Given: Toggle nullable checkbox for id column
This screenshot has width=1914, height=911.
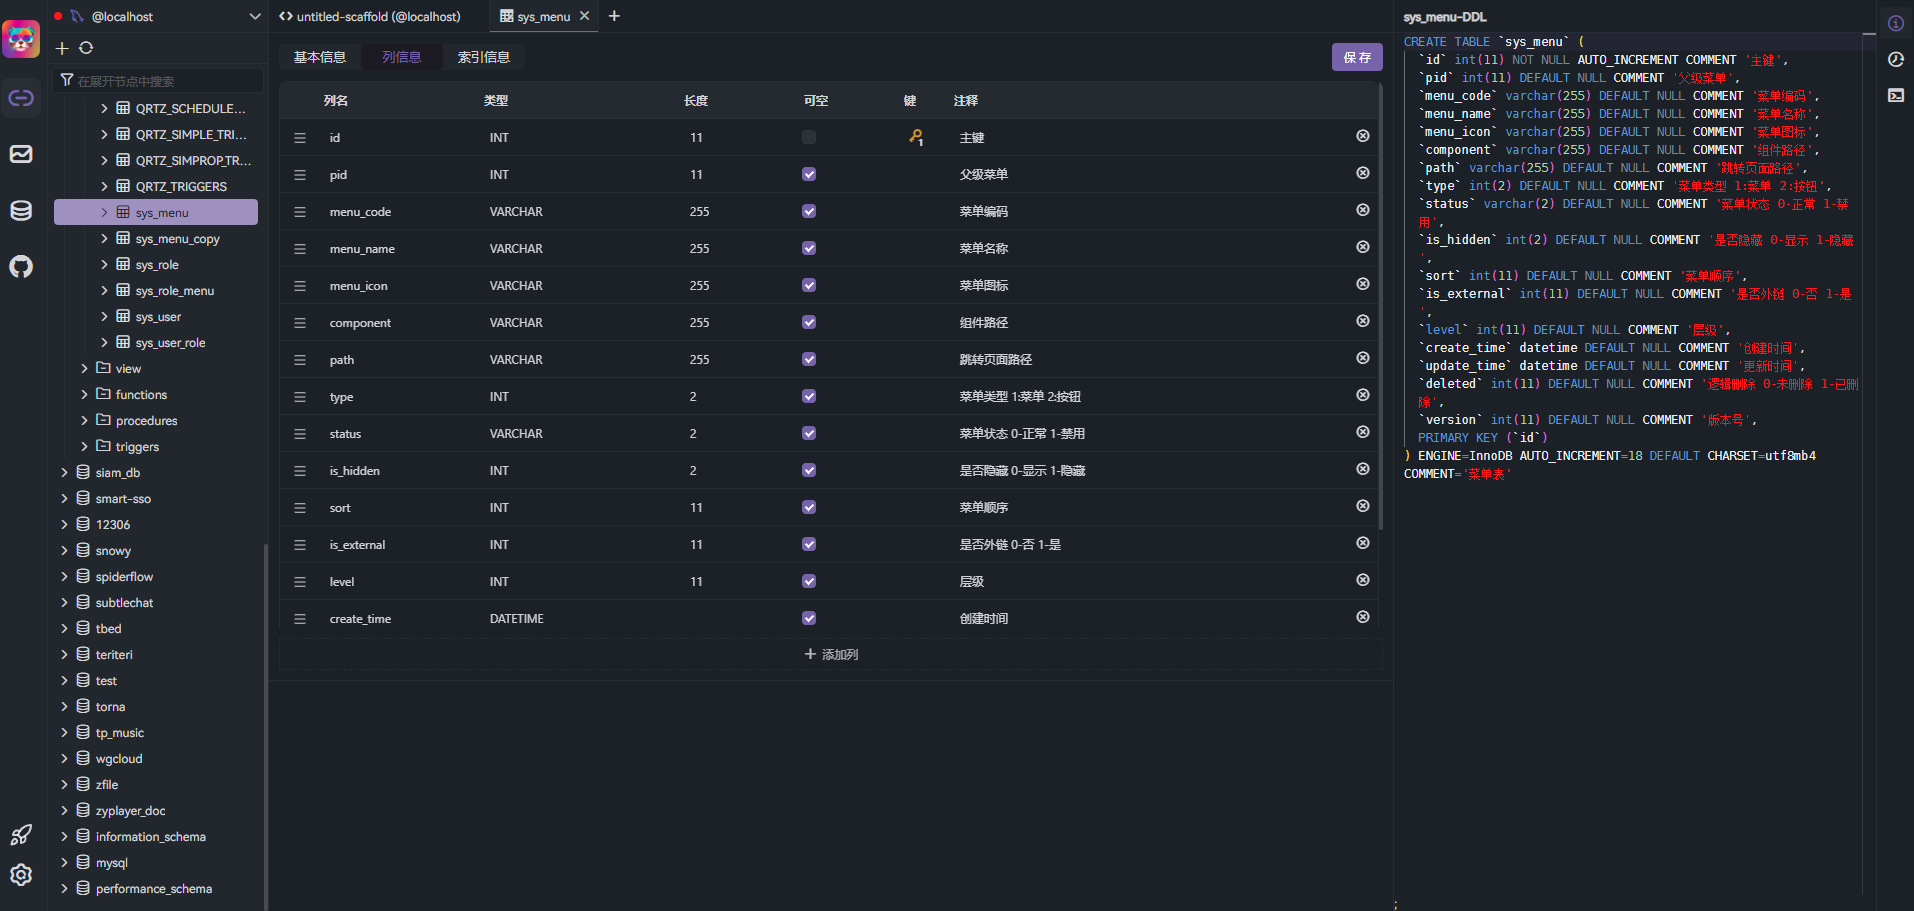Looking at the screenshot, I should [809, 137].
